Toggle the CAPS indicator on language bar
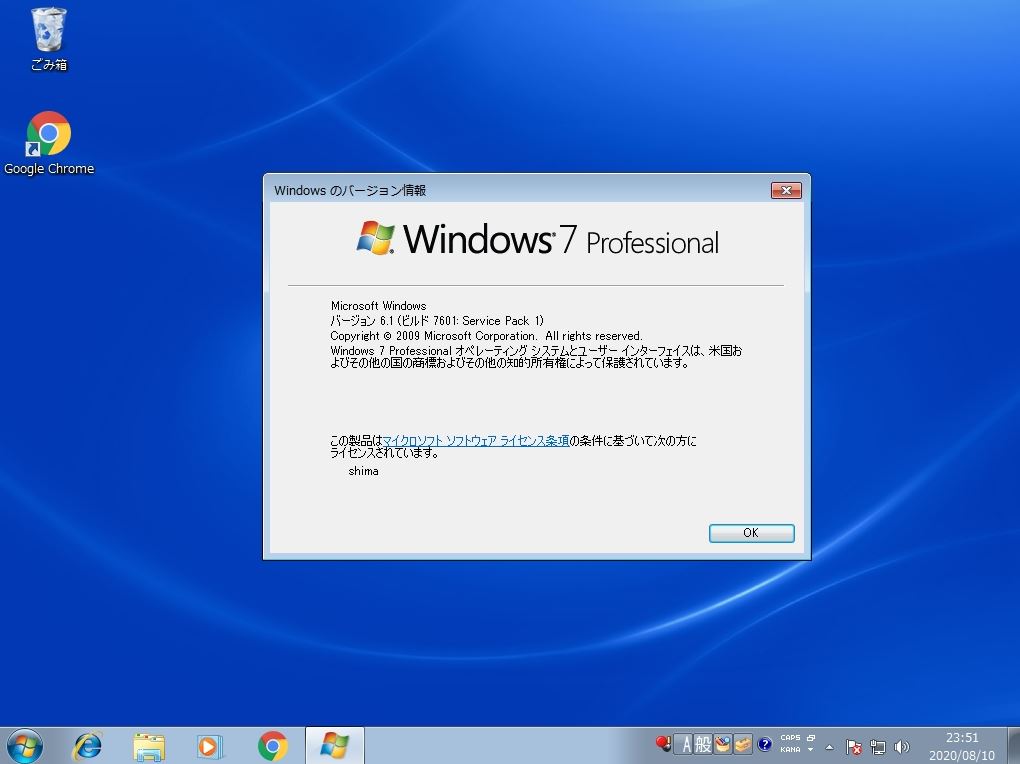The height and width of the screenshot is (764, 1020). pyautogui.click(x=790, y=738)
